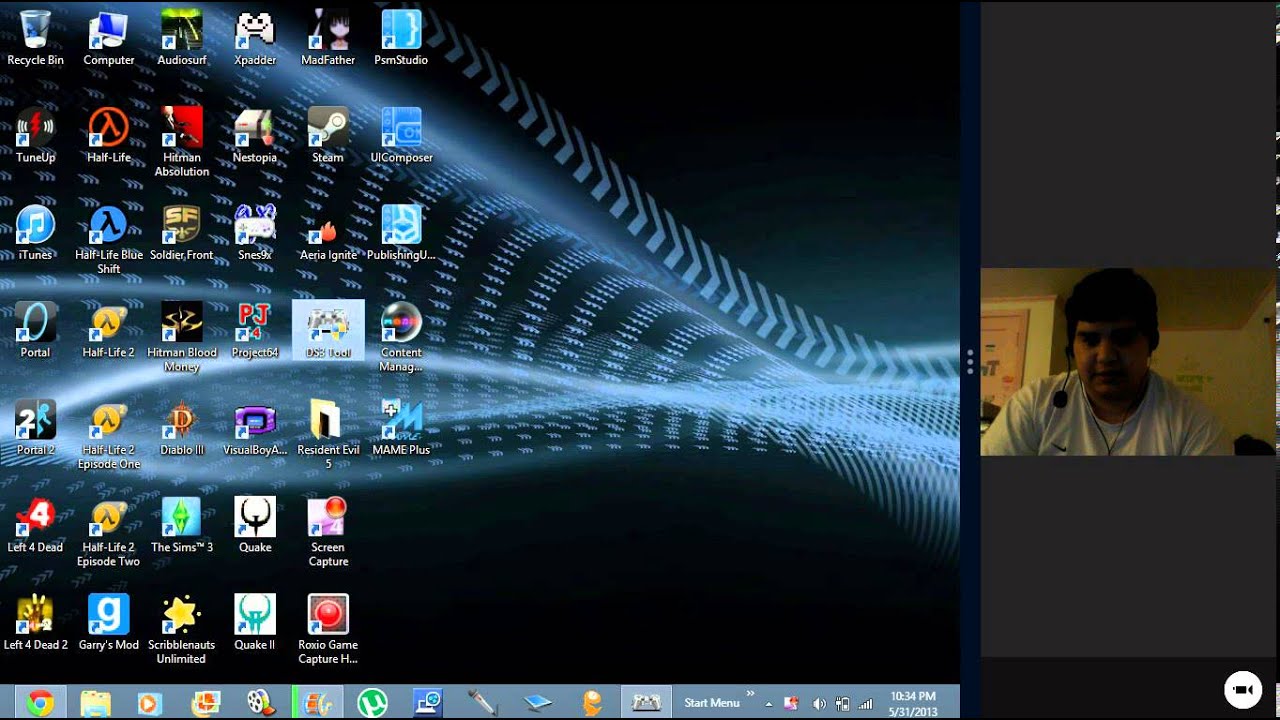The width and height of the screenshot is (1280, 720).
Task: Select the Quake II icon
Action: [x=255, y=624]
